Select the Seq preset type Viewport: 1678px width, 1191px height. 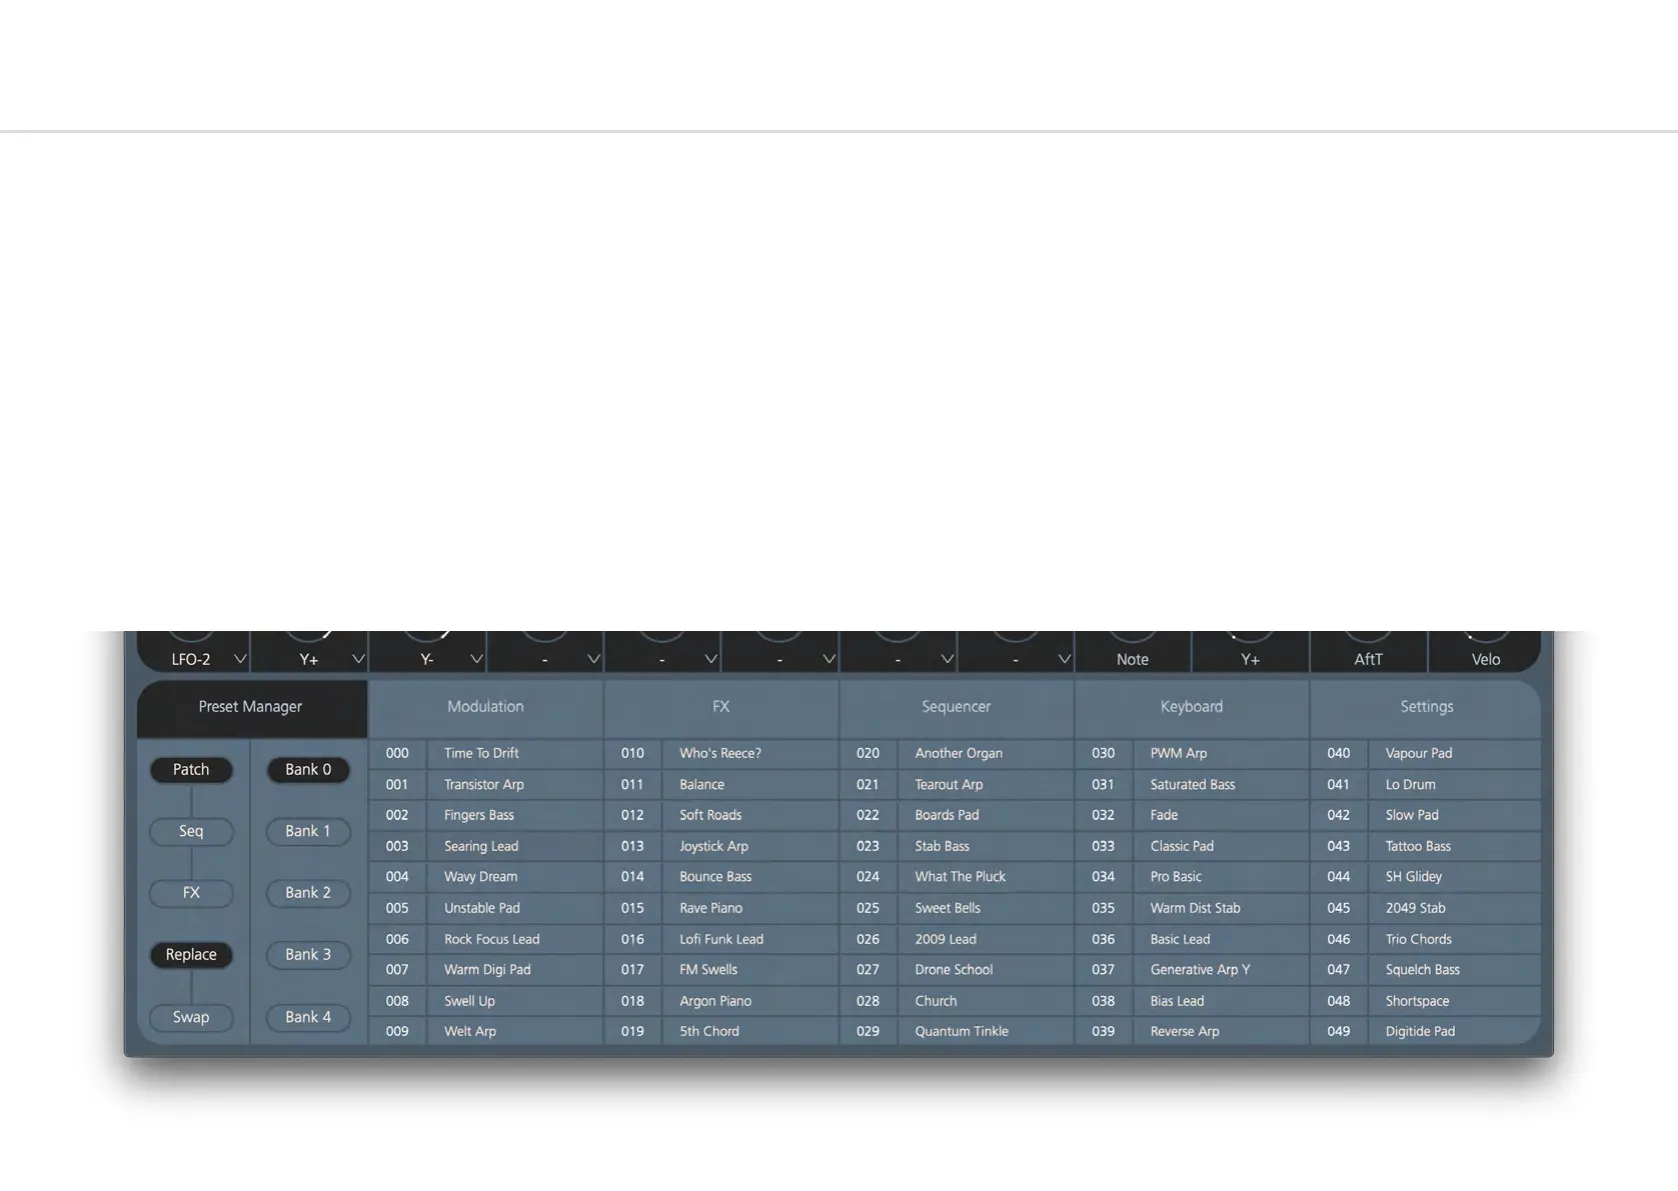click(191, 832)
